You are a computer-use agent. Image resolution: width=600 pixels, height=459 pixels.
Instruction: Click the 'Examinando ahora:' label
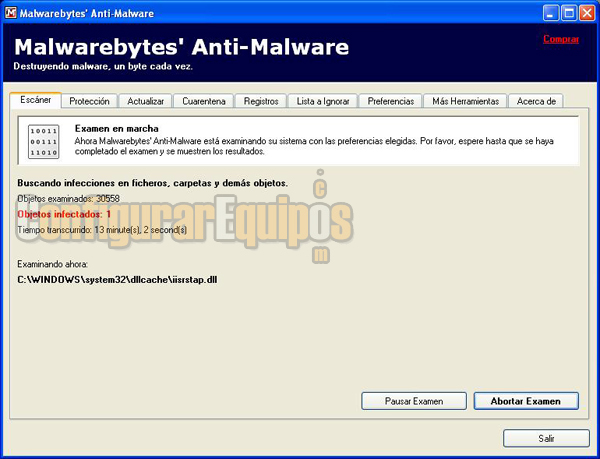[52, 264]
